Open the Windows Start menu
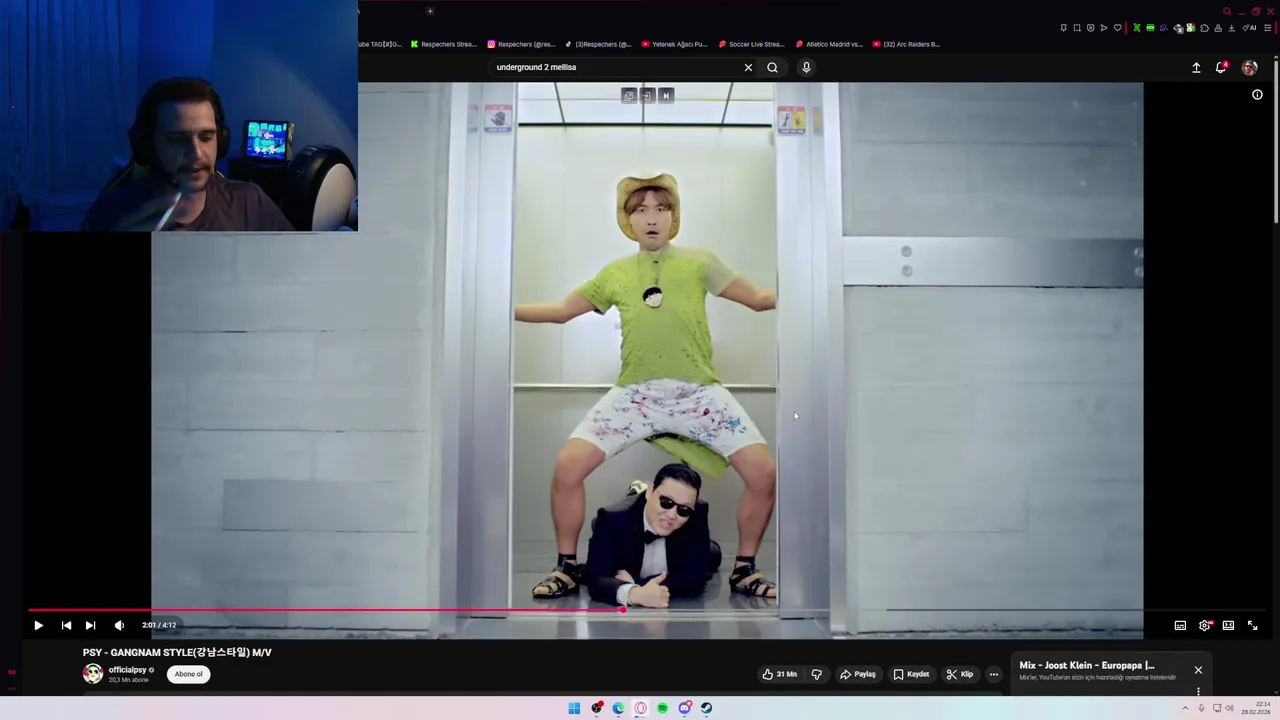 click(x=574, y=708)
